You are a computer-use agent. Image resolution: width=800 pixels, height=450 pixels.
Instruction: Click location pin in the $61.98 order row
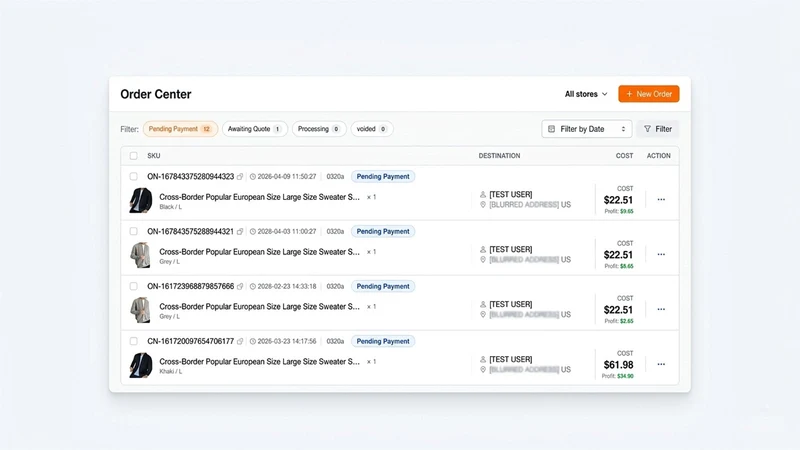click(x=483, y=369)
